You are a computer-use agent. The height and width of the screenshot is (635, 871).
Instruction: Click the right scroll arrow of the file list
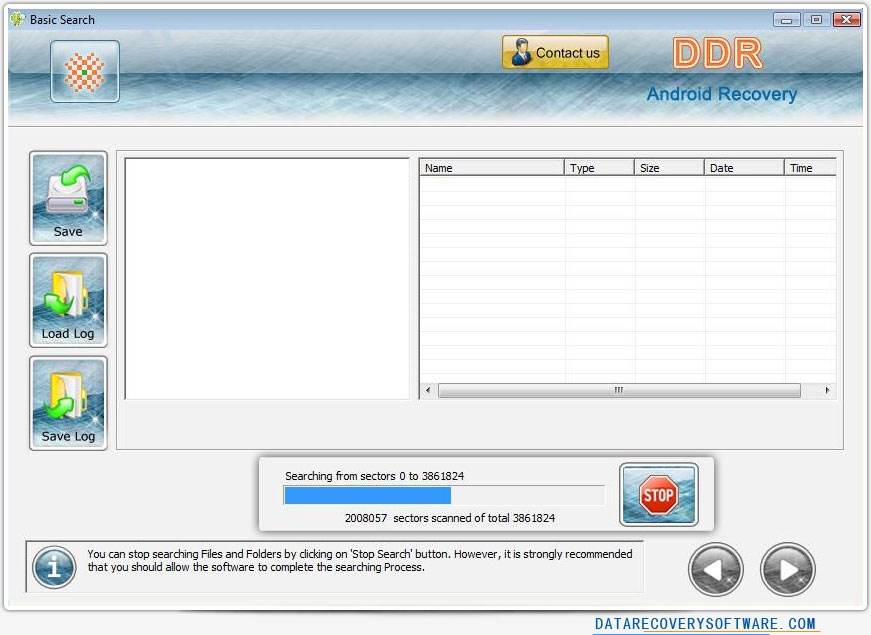point(827,391)
